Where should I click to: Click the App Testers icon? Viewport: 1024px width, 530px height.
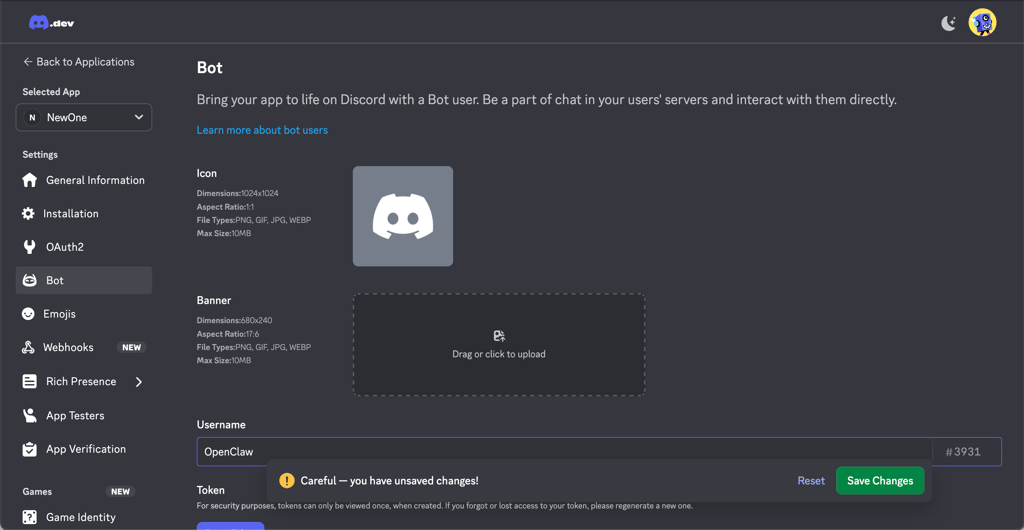(x=29, y=415)
